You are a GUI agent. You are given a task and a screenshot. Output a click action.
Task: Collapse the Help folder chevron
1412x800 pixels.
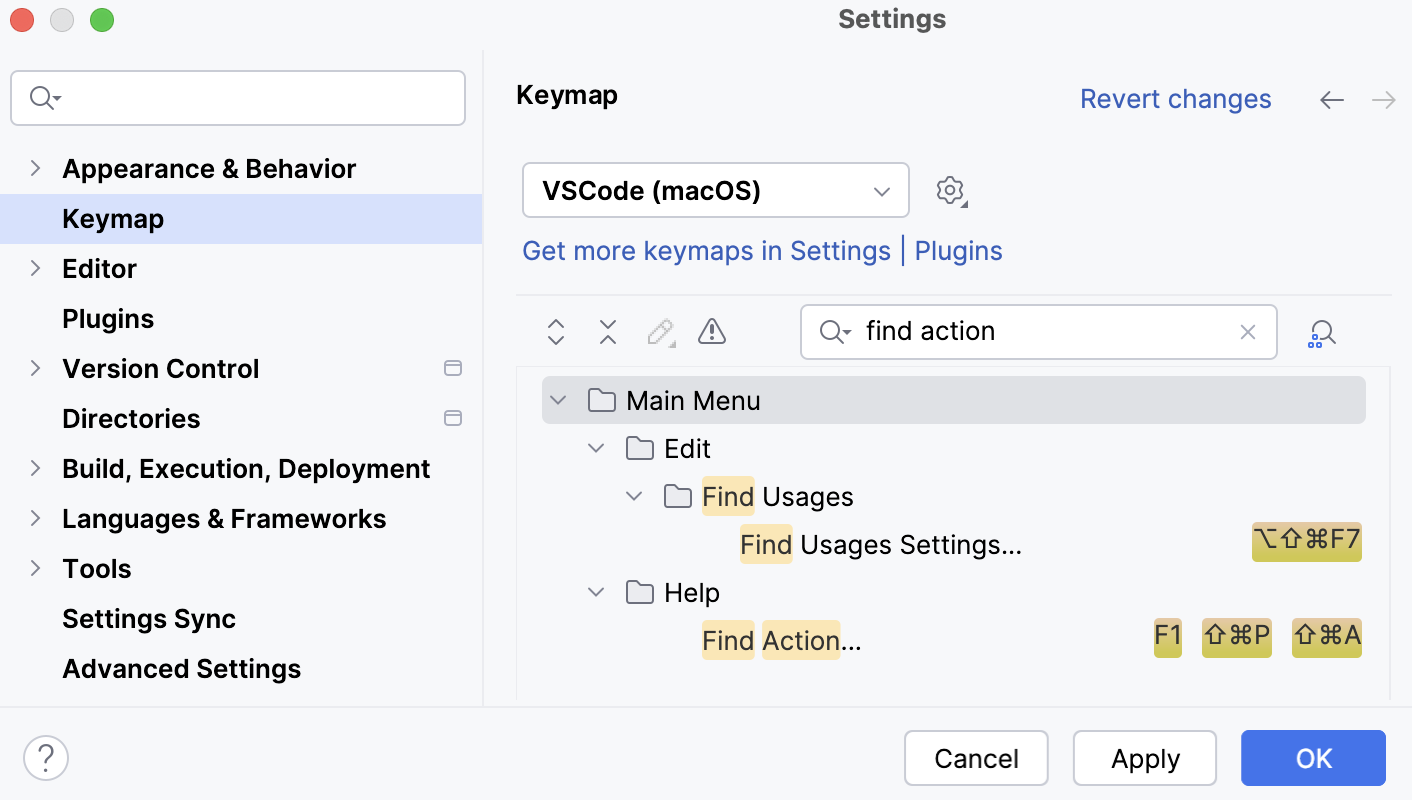(596, 592)
